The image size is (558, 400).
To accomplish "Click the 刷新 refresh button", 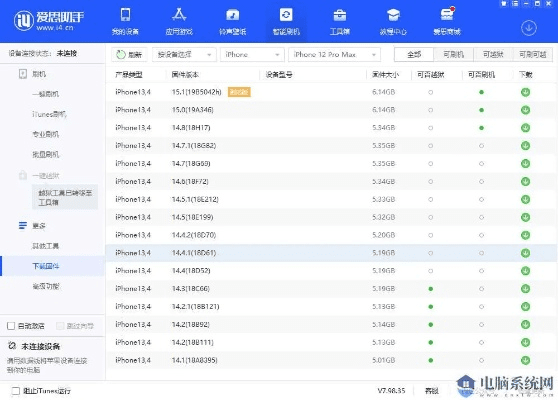I will coord(128,54).
